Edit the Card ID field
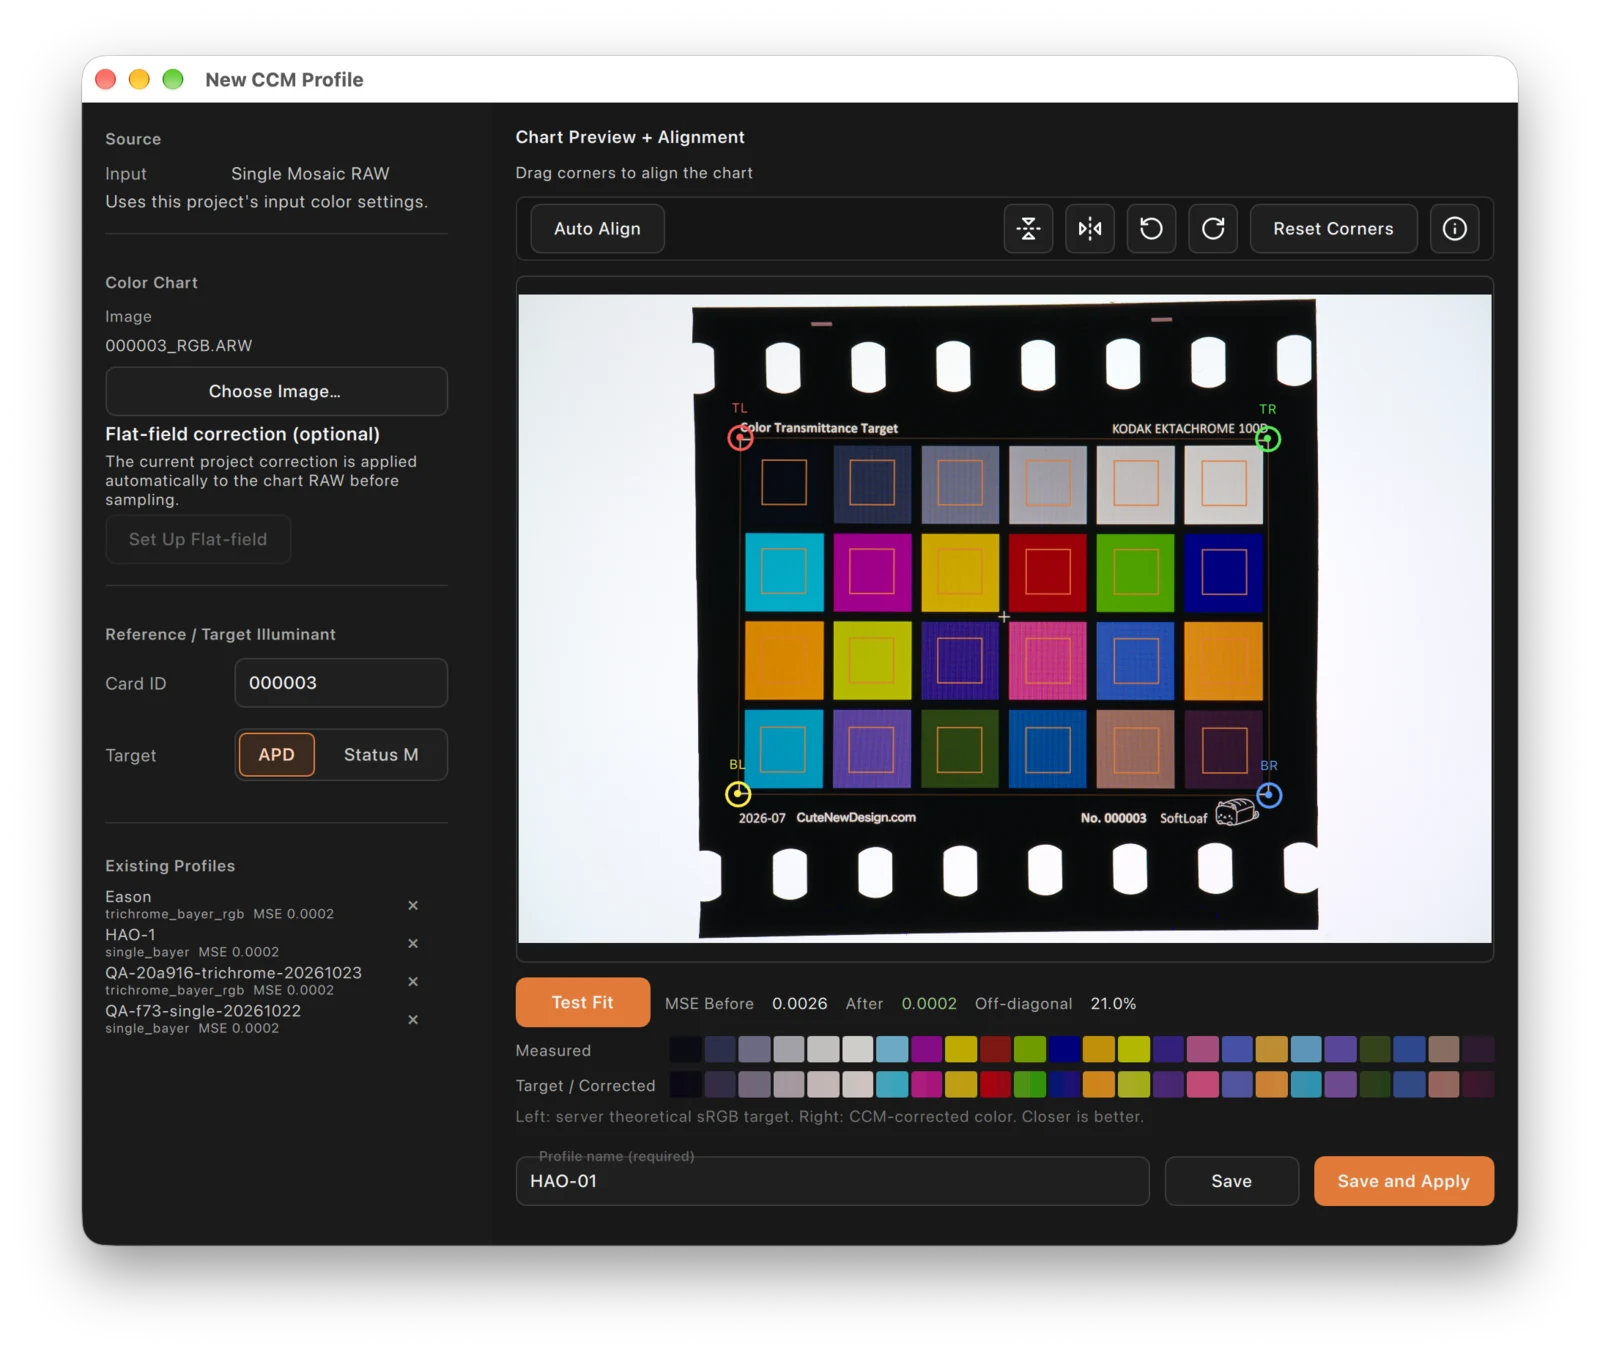This screenshot has height=1354, width=1600. (x=341, y=683)
